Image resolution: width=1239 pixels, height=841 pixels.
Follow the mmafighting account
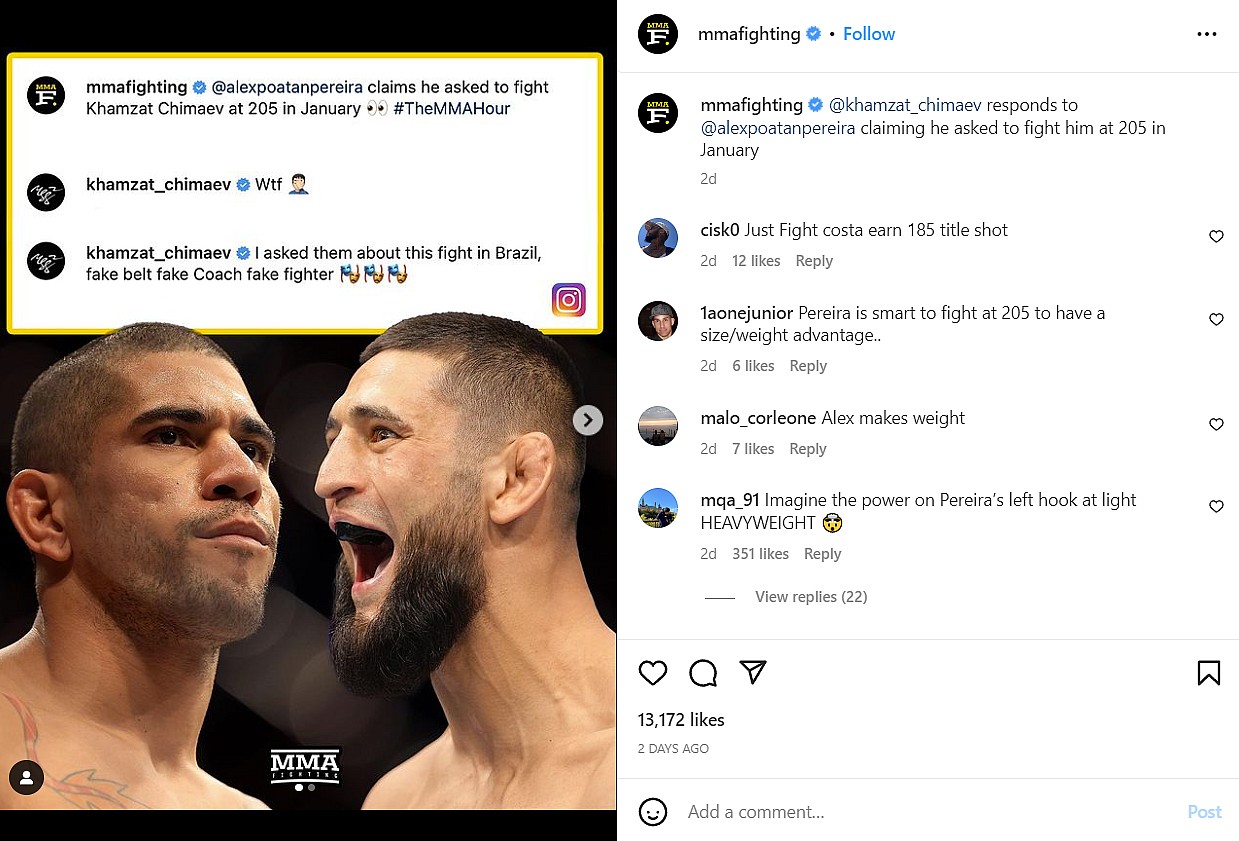[x=869, y=34]
